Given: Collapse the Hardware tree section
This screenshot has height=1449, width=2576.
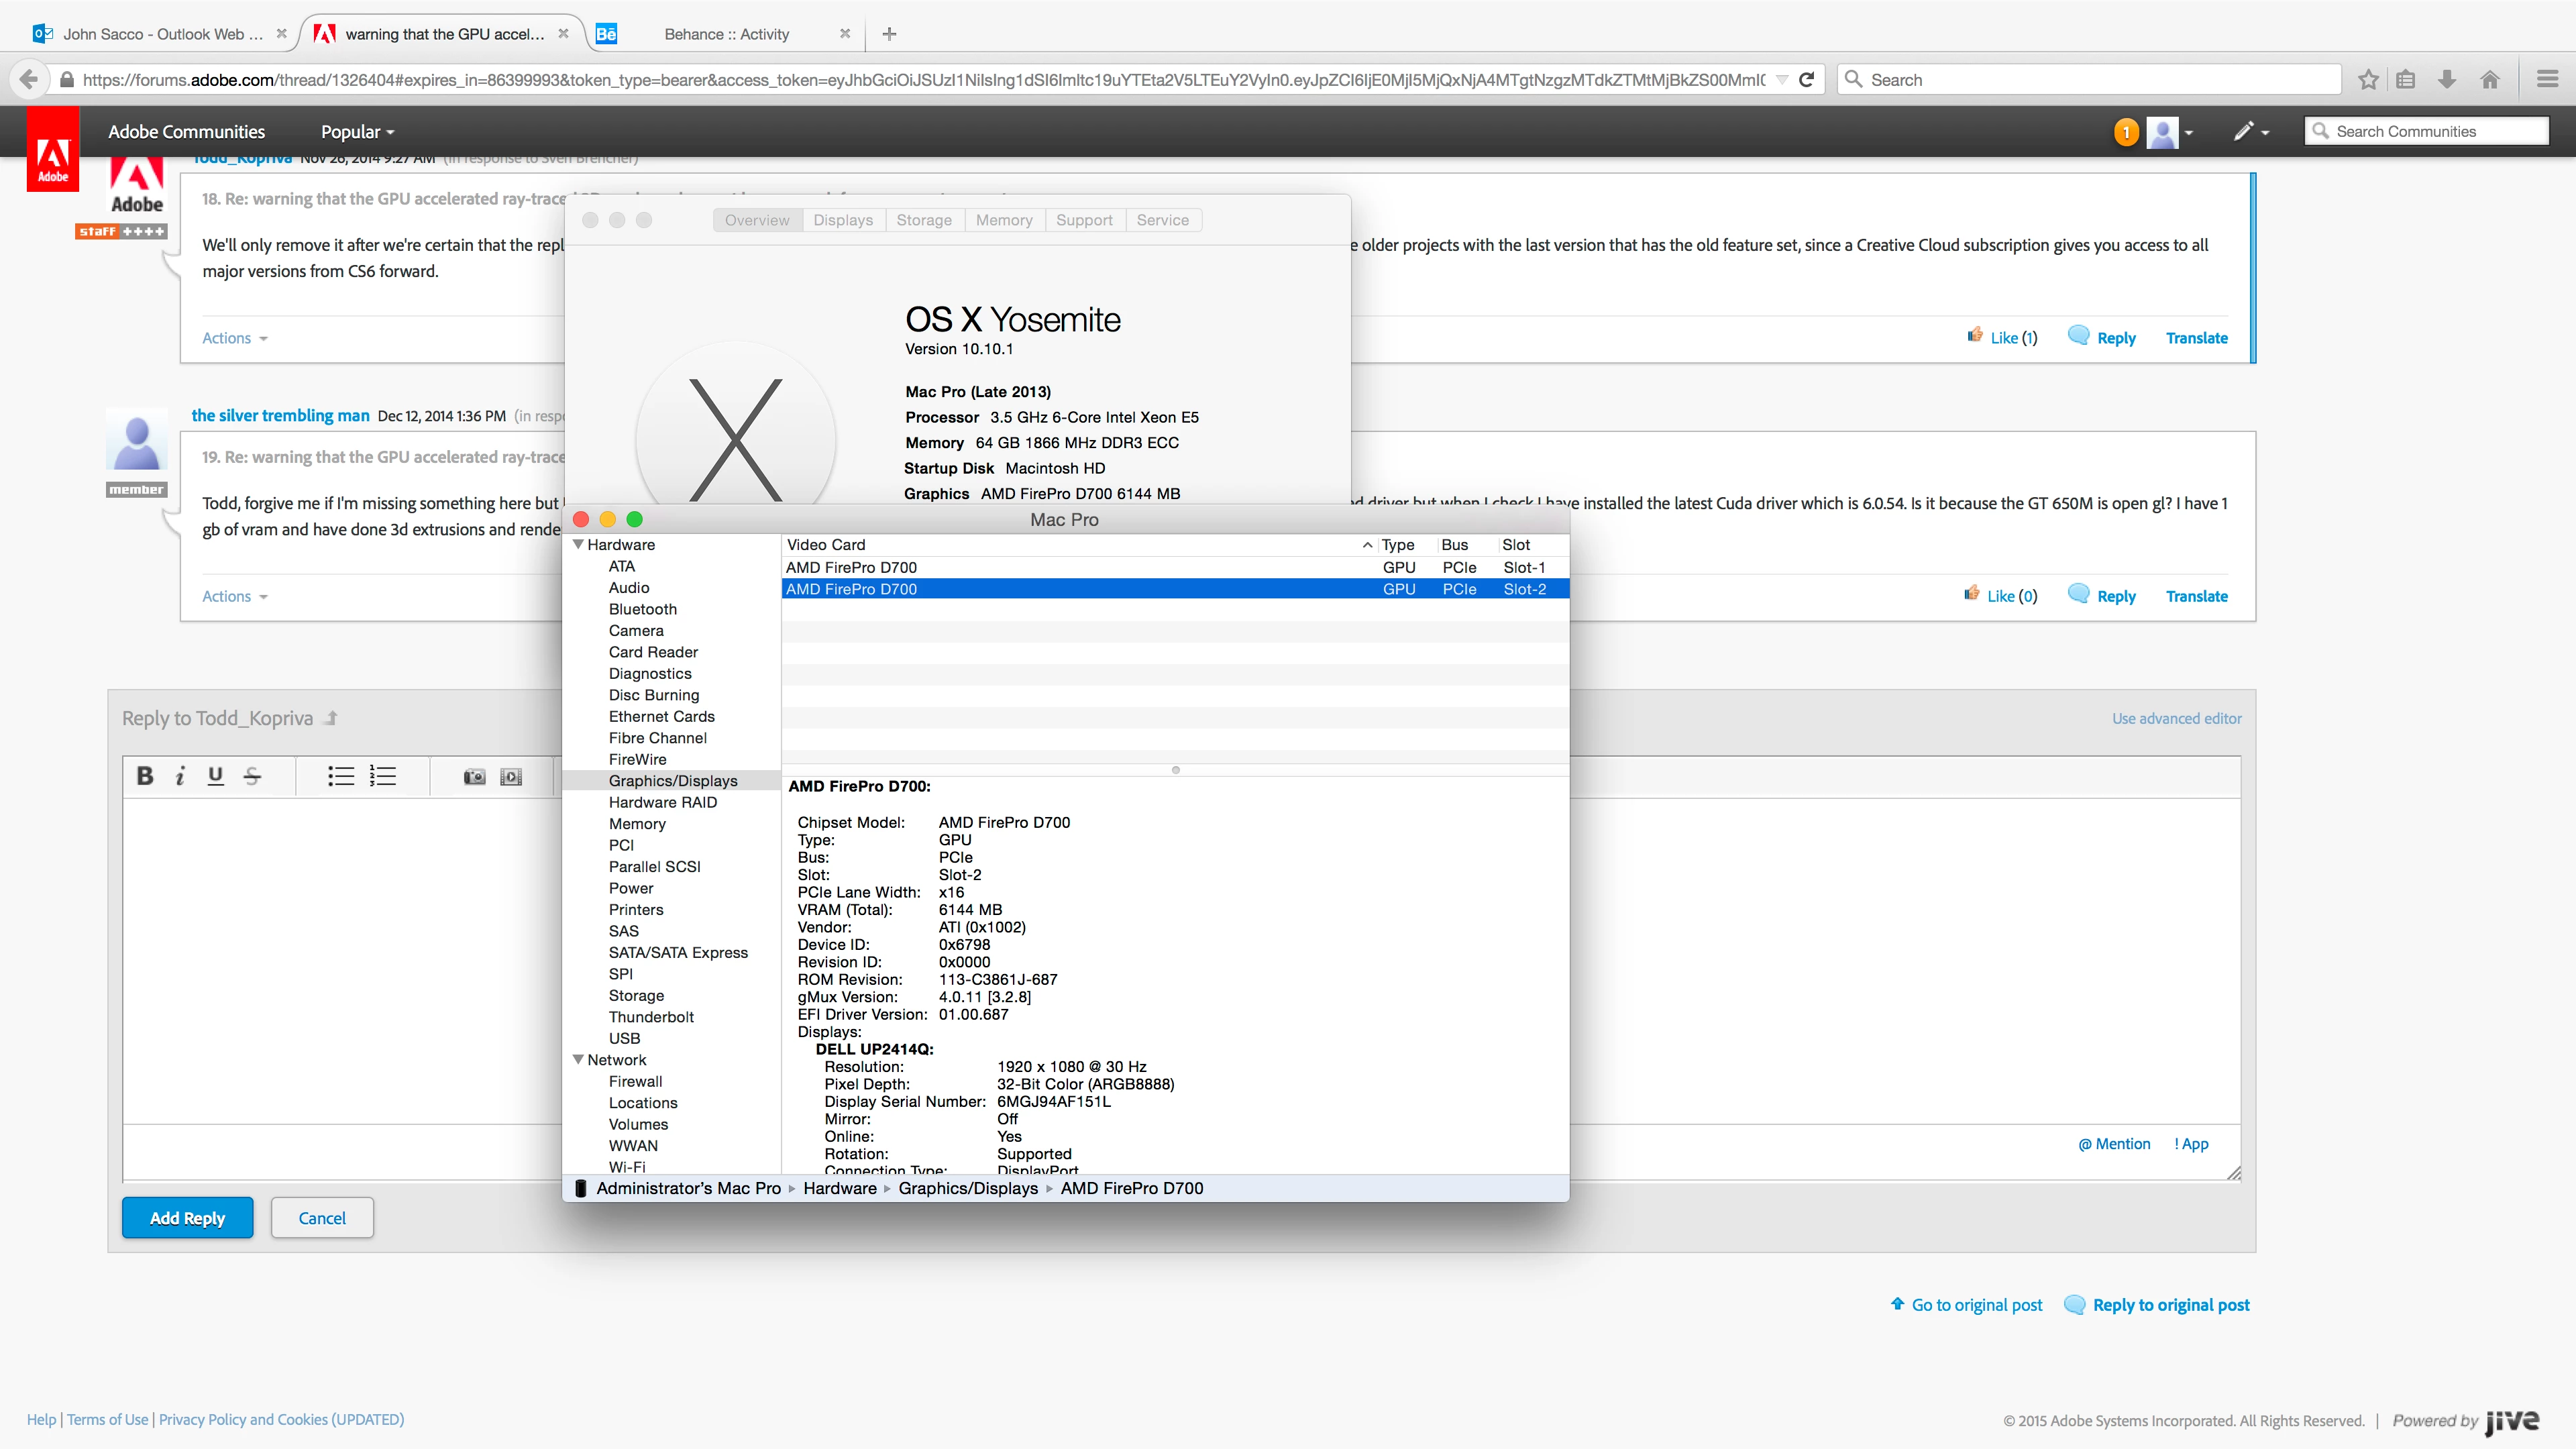Looking at the screenshot, I should pos(578,545).
